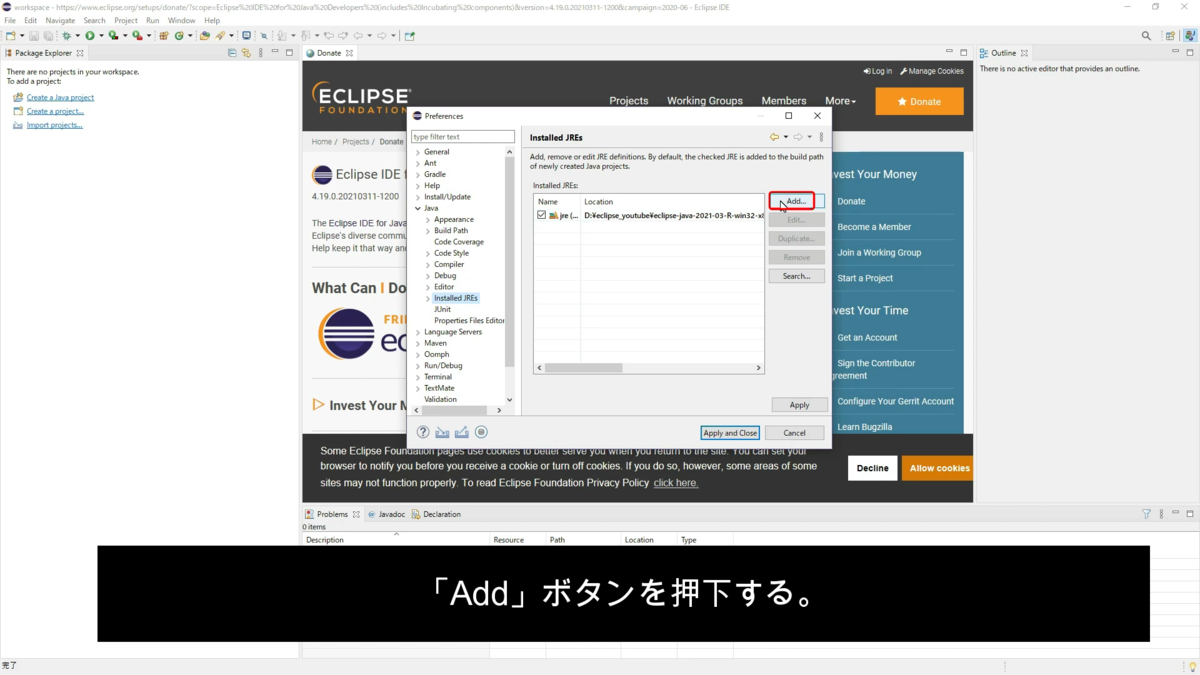The image size is (1200, 675).
Task: Click the Debug bug icon in toolbar
Action: (66, 36)
